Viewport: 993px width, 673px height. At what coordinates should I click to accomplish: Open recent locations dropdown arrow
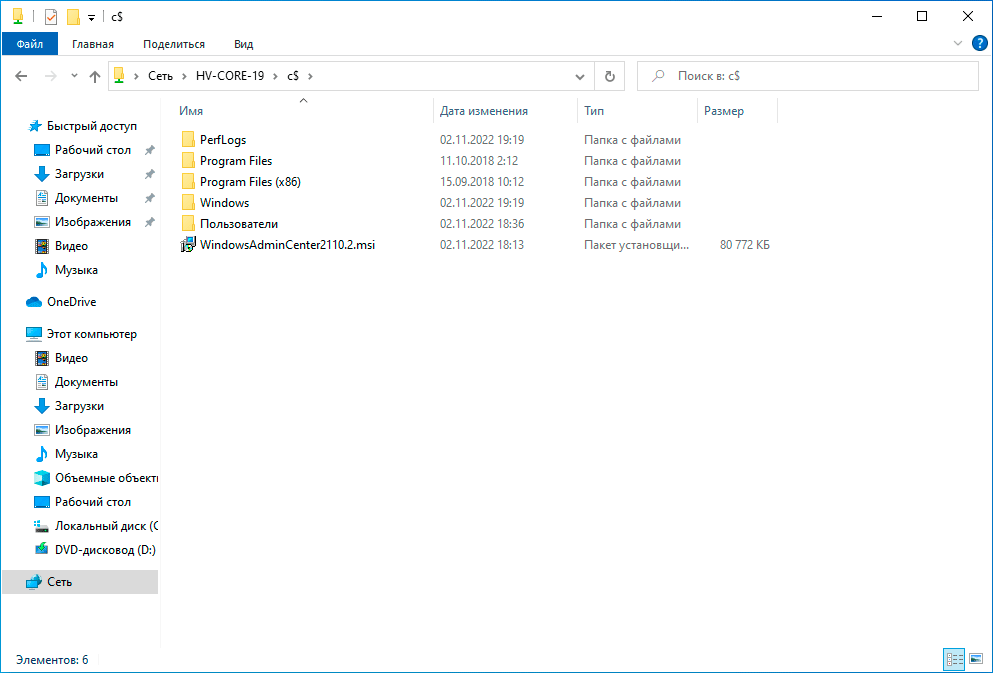pos(74,76)
